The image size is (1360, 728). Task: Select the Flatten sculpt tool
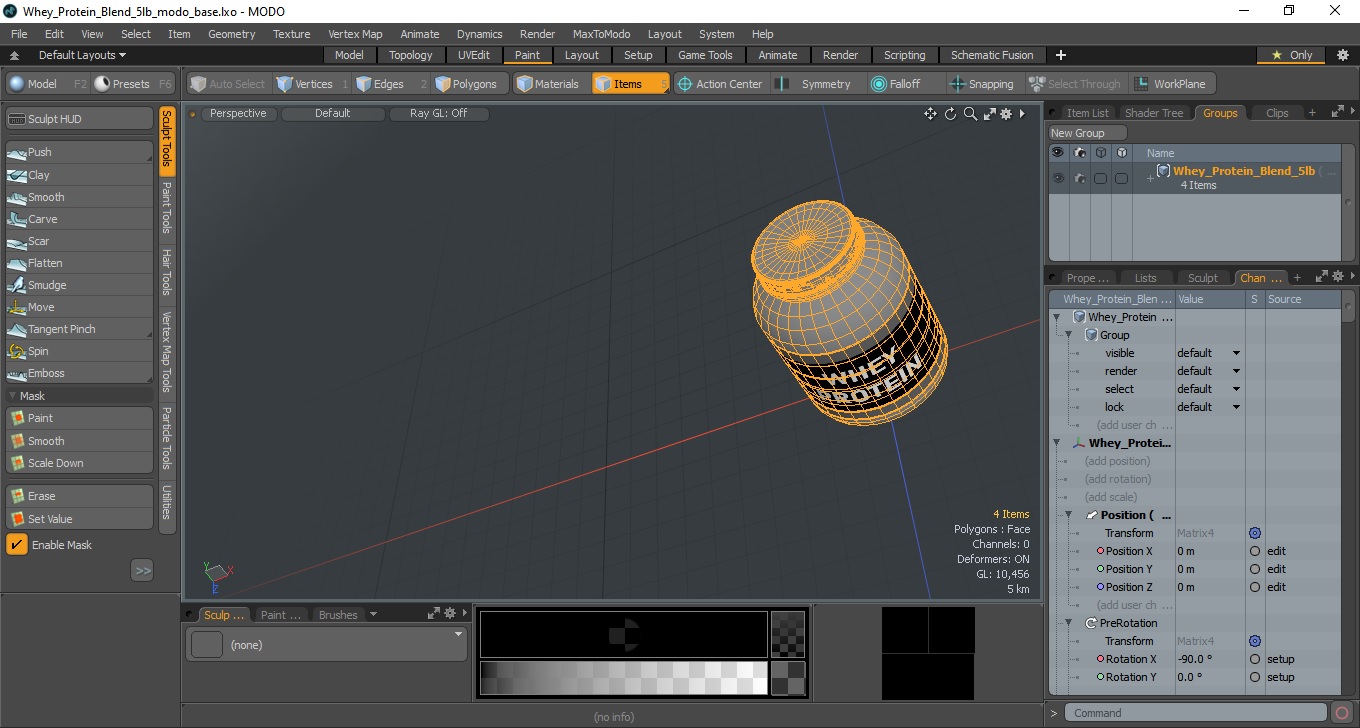point(80,263)
